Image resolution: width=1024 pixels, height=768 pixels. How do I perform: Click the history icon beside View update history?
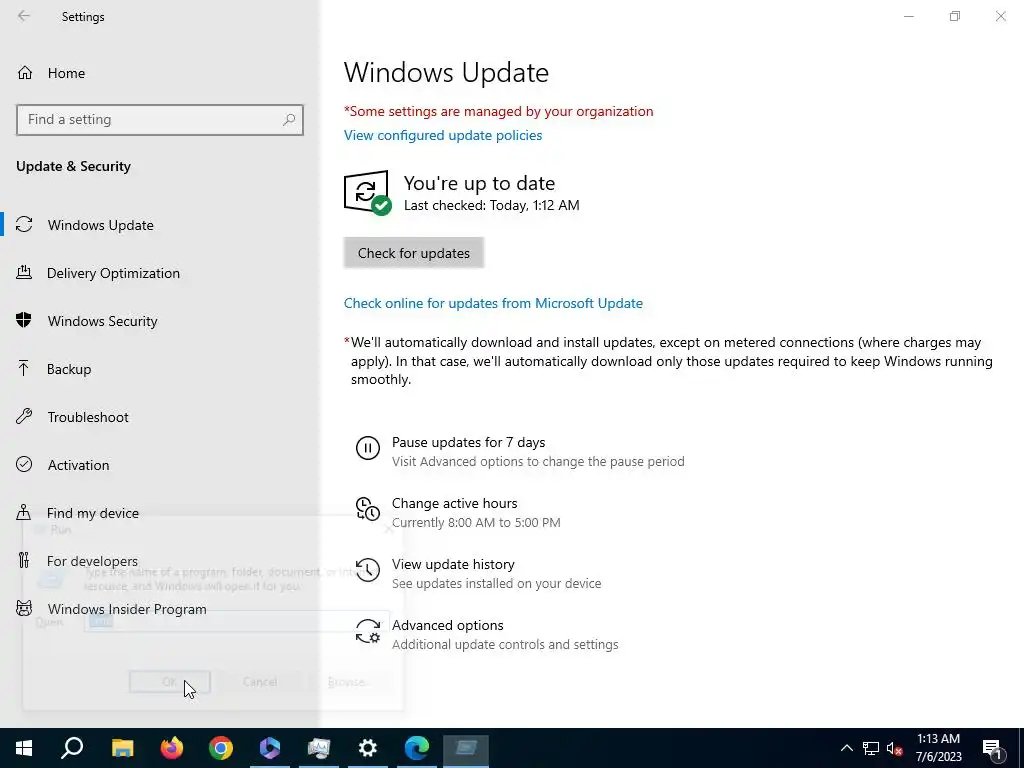pyautogui.click(x=368, y=569)
